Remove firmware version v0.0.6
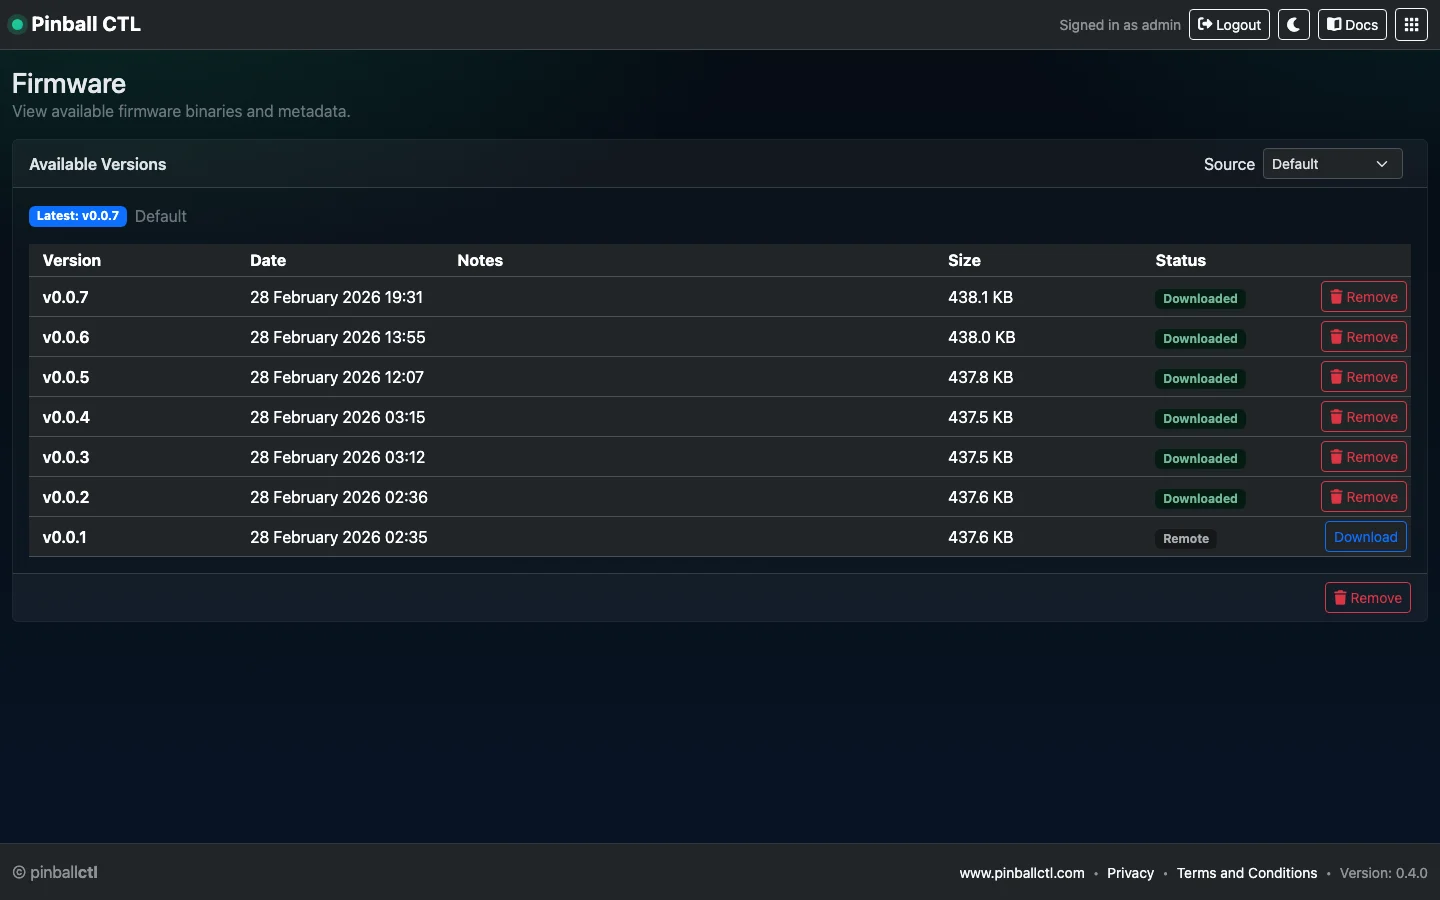1440x900 pixels. point(1363,337)
